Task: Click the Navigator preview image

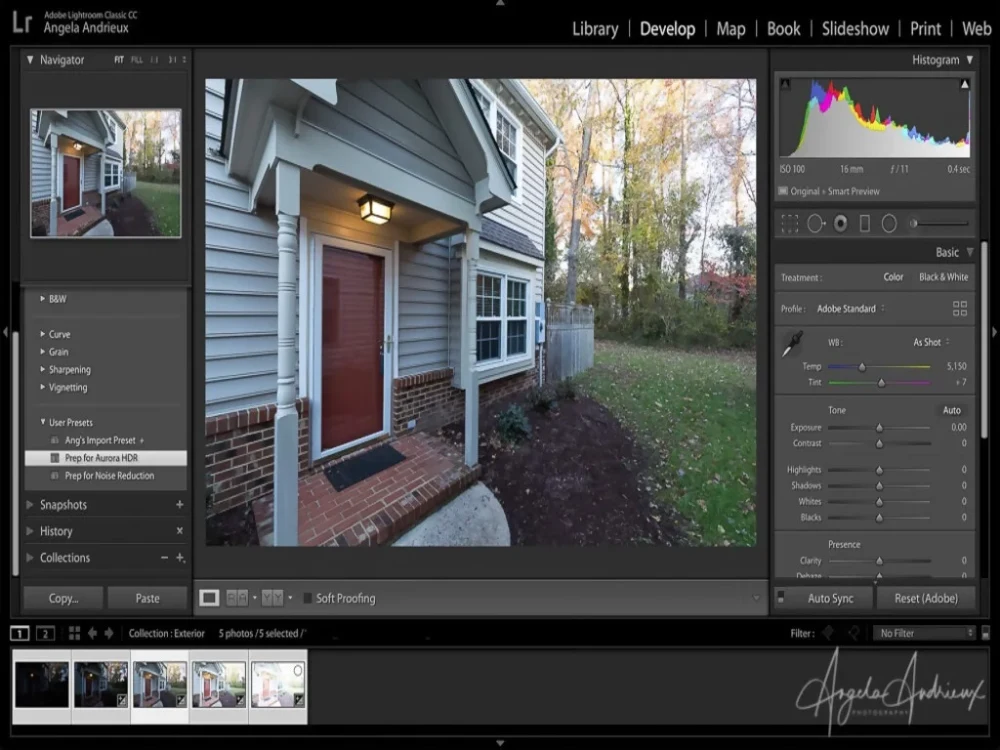Action: pos(106,173)
